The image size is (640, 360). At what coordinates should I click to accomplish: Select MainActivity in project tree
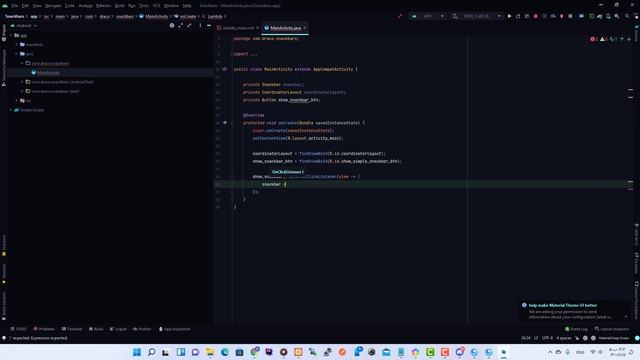click(48, 73)
